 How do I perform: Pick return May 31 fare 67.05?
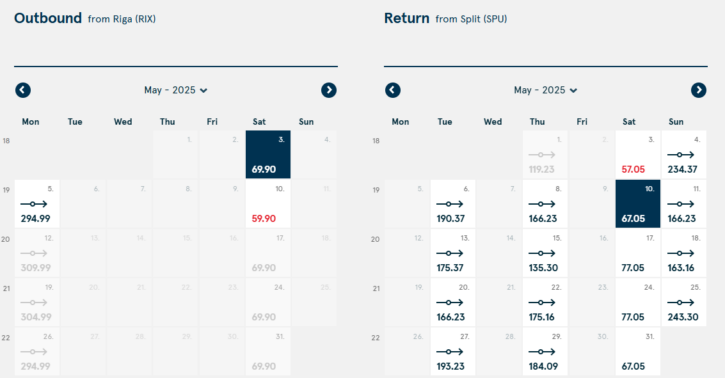[x=638, y=352]
